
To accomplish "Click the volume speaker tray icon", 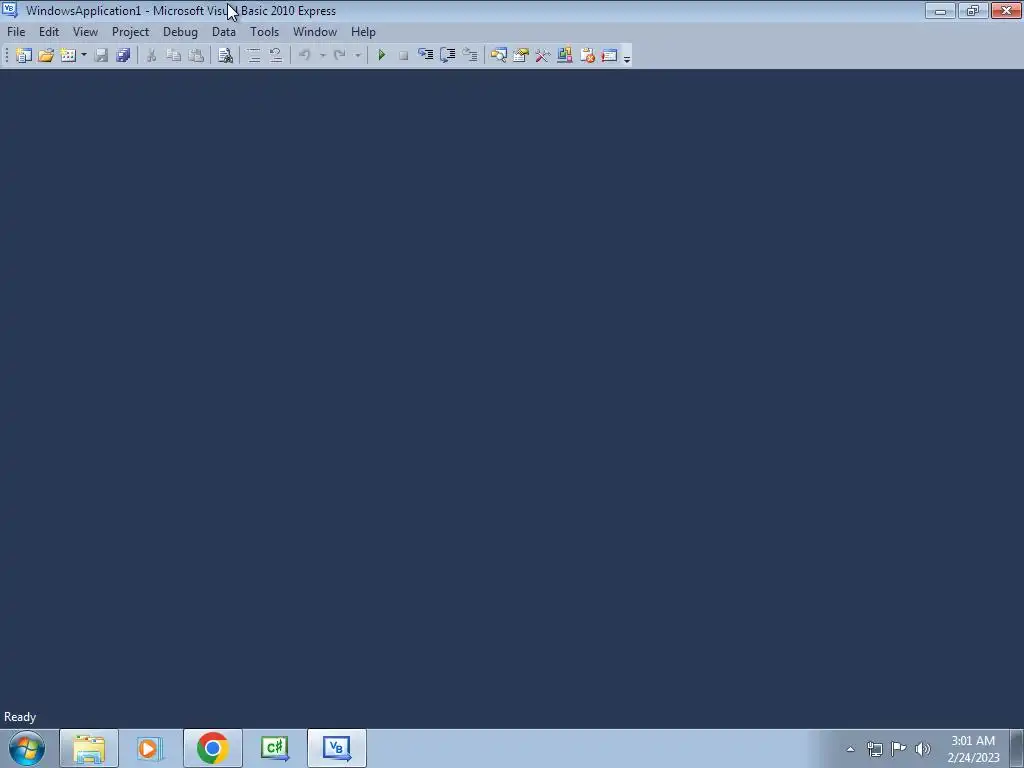I will click(x=923, y=749).
